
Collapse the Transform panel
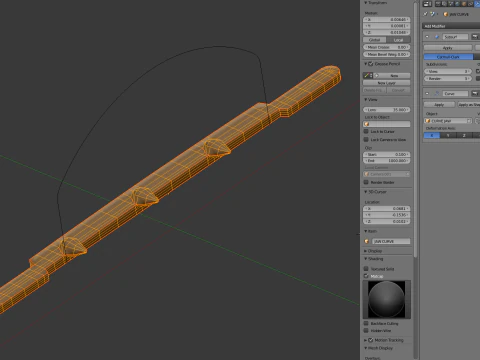pyautogui.click(x=366, y=3)
